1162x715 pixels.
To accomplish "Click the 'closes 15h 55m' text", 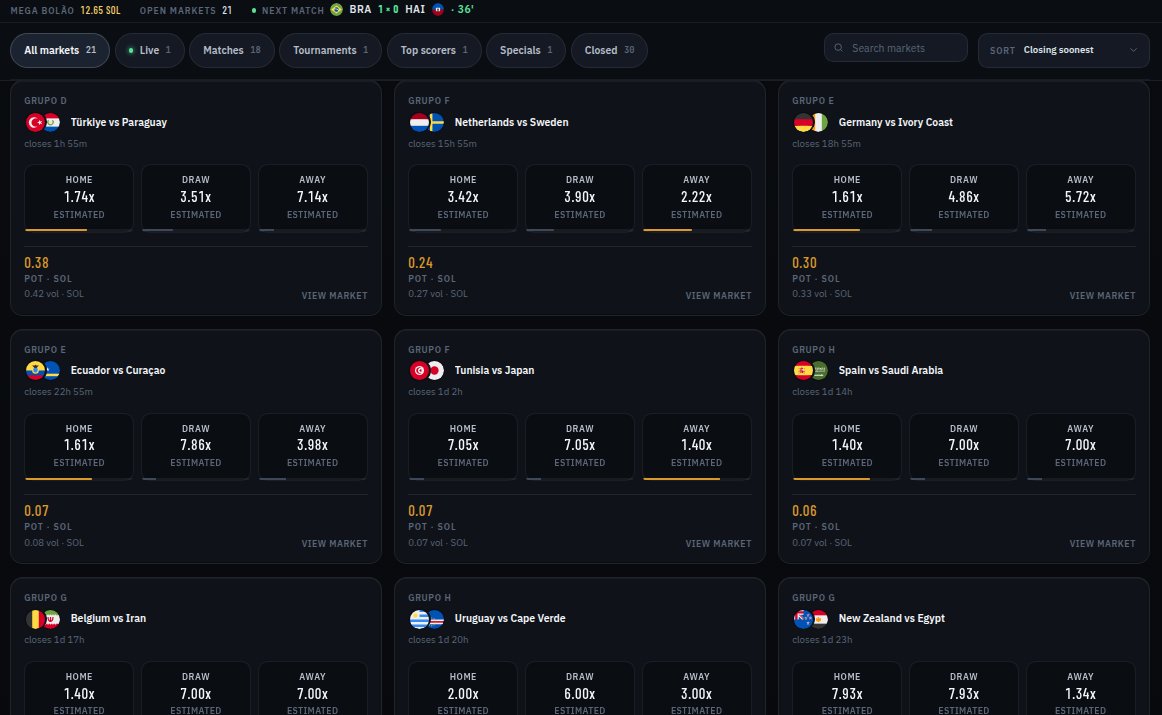I will click(442, 144).
